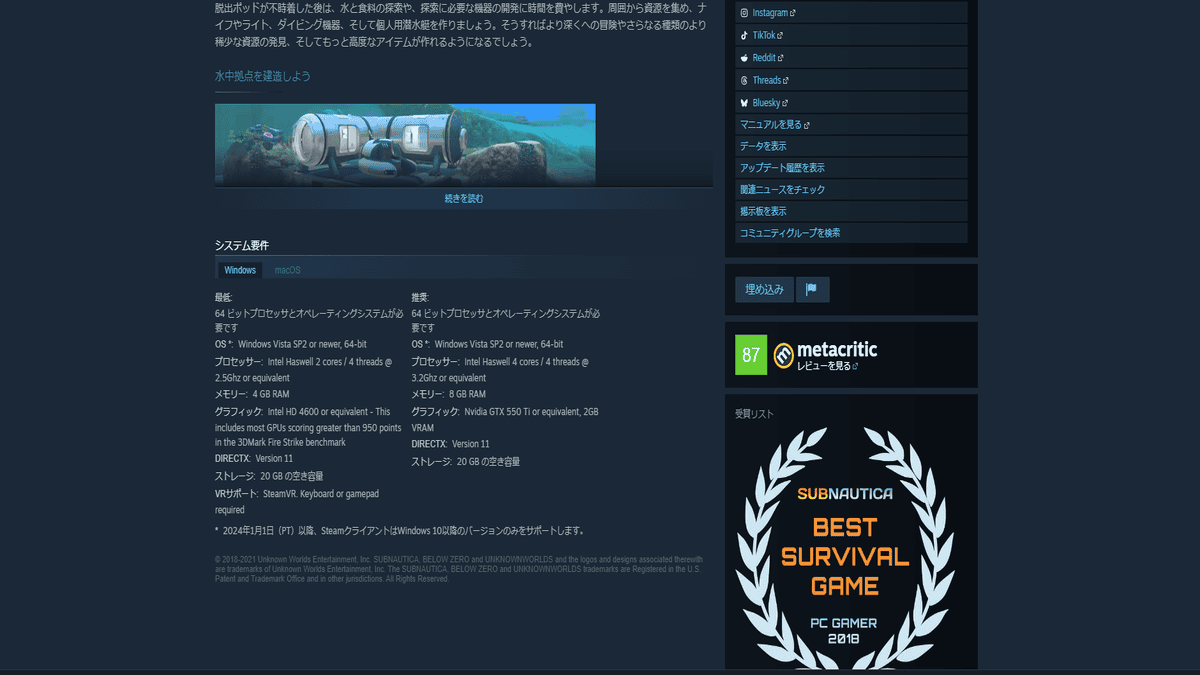
Task: Open the Threads link
Action: point(851,80)
